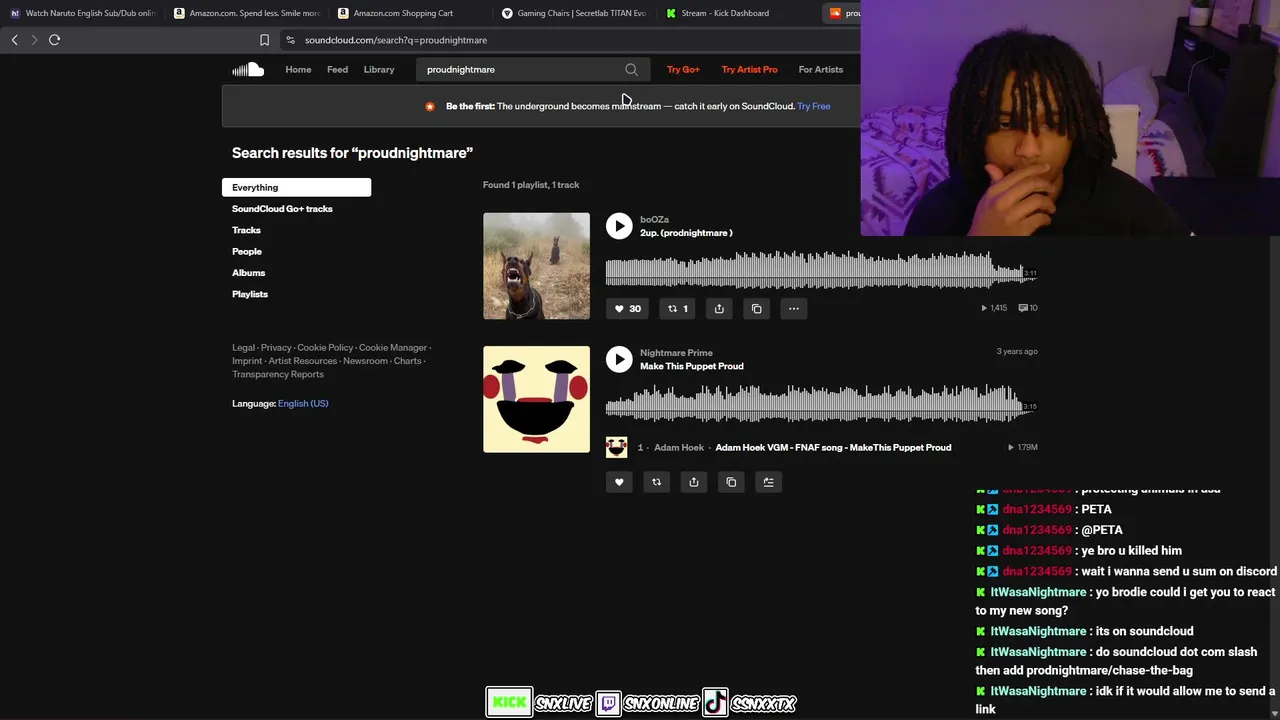The width and height of the screenshot is (1280, 720).
Task: Filter results by Everything
Action: point(296,187)
